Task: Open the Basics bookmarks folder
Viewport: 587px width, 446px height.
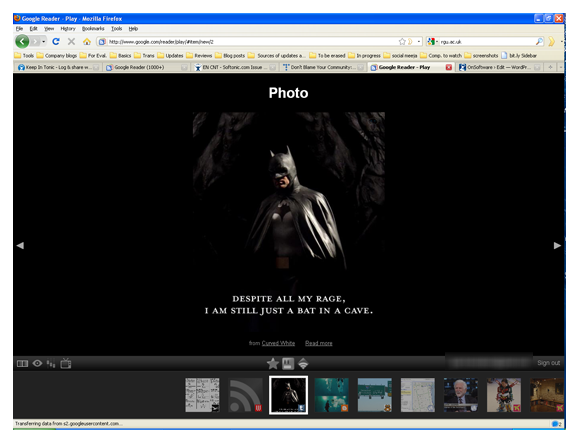Action: (x=121, y=55)
